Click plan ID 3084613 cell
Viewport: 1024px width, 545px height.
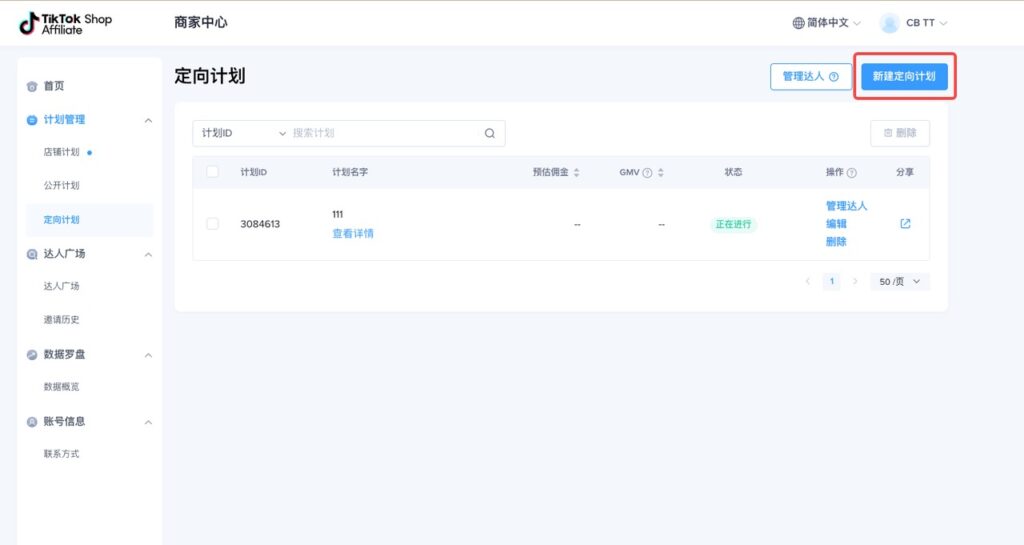(260, 224)
